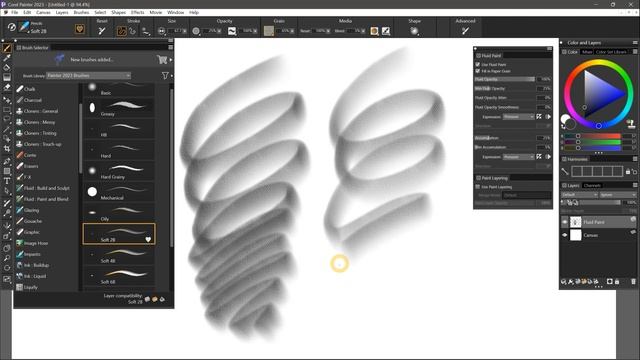Open Layers panel options menu
The width and height of the screenshot is (640, 360).
point(635,185)
